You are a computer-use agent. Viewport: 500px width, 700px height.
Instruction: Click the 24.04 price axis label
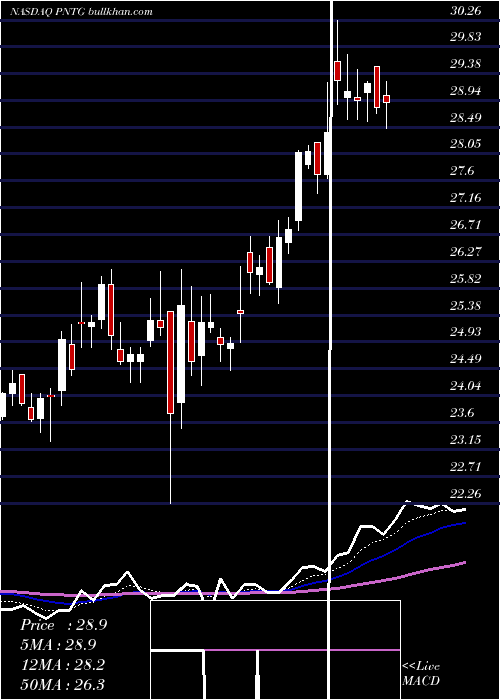tap(466, 386)
